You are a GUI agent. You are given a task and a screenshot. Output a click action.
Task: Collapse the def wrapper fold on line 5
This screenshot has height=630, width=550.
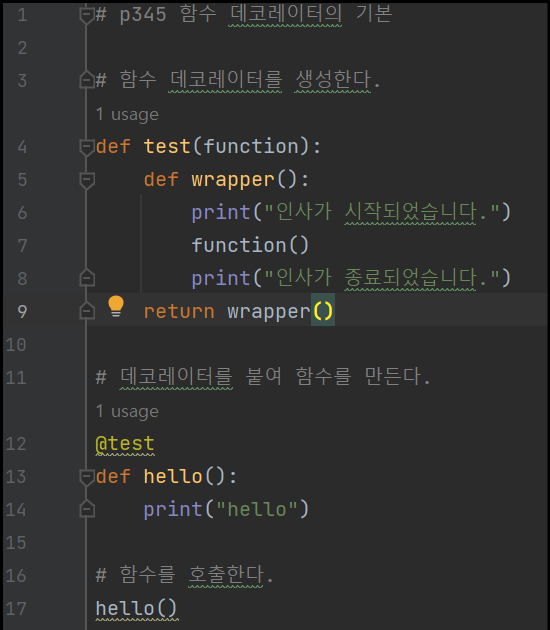pyautogui.click(x=87, y=180)
